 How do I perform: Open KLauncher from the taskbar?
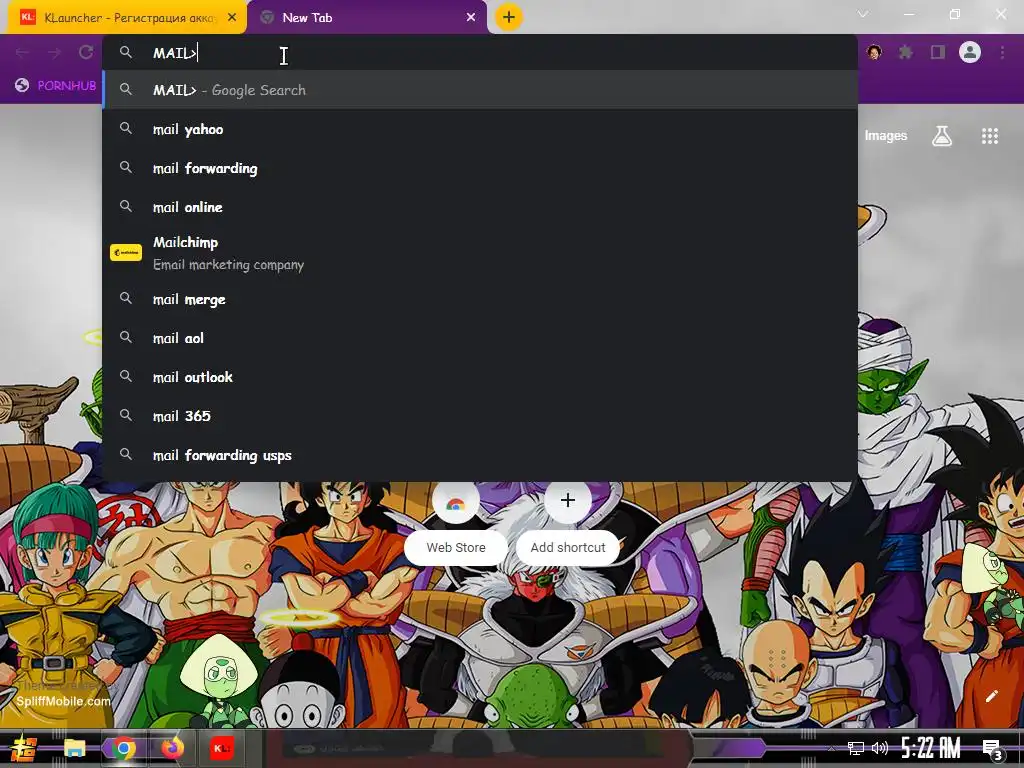click(221, 748)
